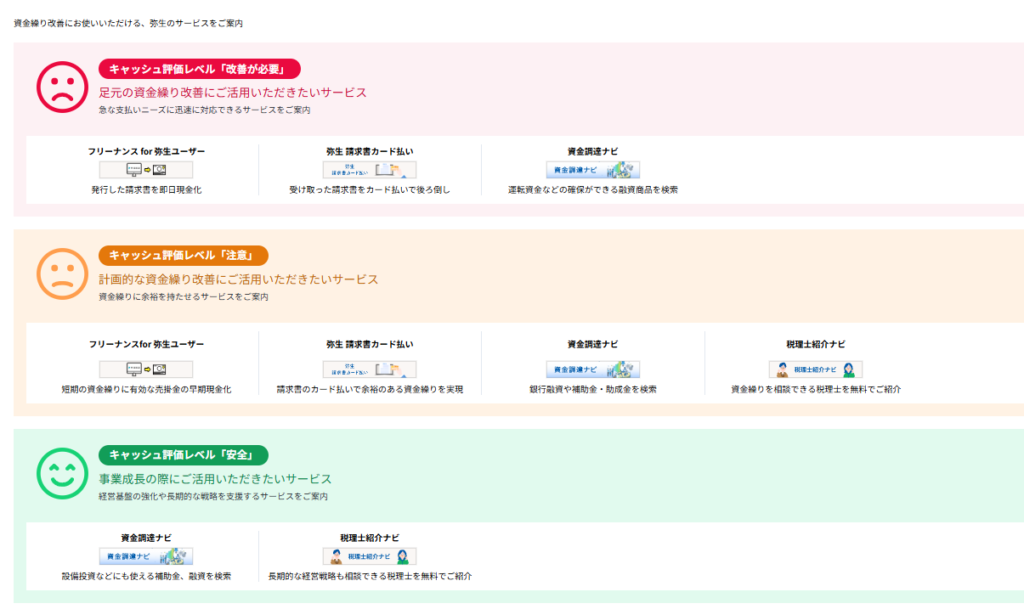Image resolution: width=1024 pixels, height=609 pixels.
Task: Click 請求書カード払い banner image in 改善が必要 section
Action: pos(369,170)
